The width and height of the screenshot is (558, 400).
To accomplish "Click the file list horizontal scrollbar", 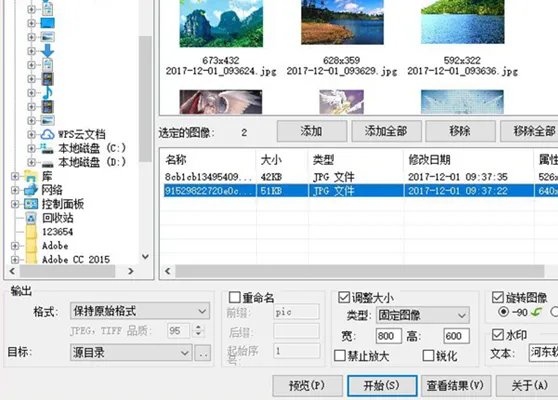I will click(x=359, y=271).
